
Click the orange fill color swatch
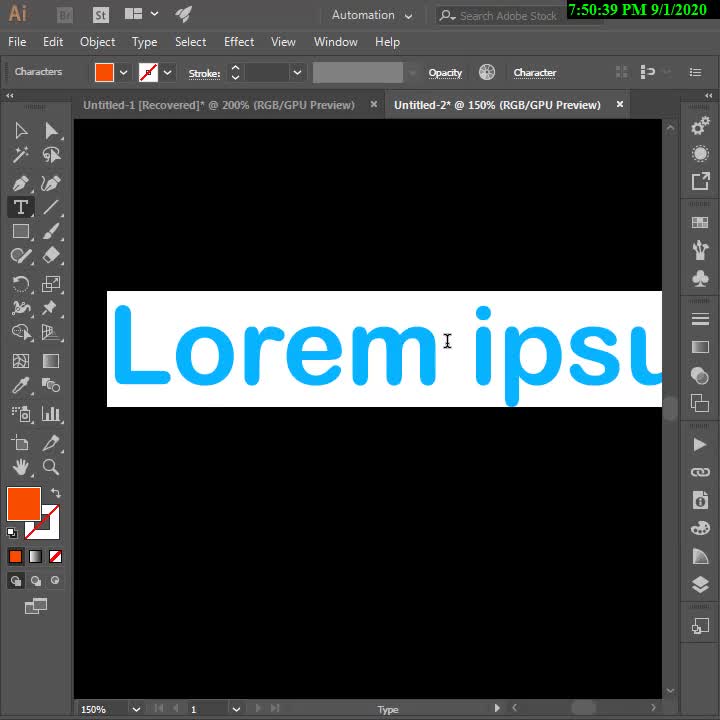point(23,503)
